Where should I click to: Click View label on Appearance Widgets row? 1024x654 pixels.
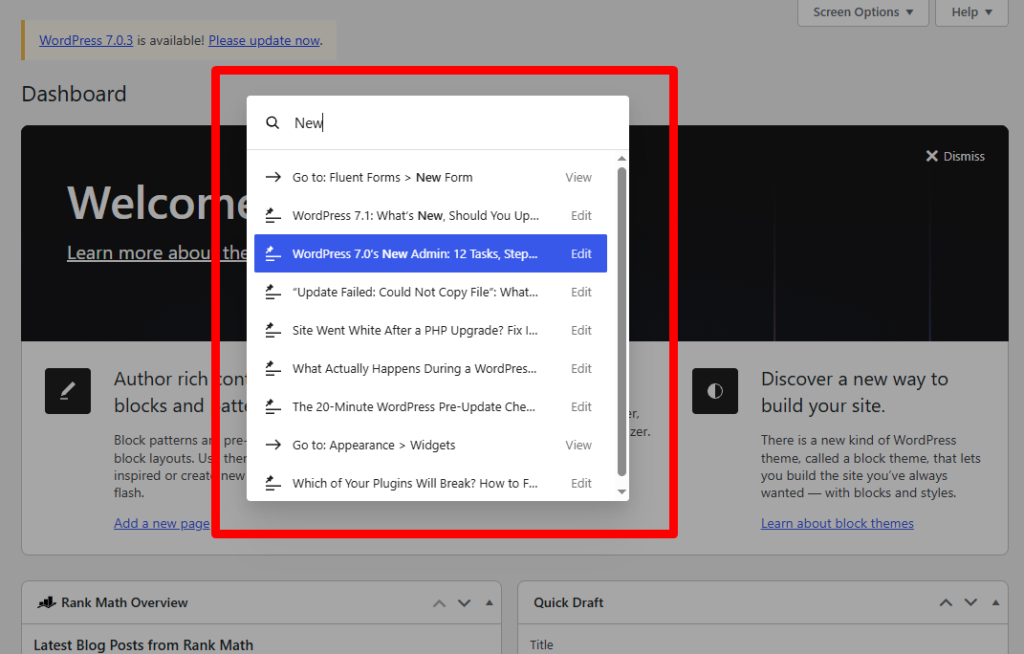point(579,445)
